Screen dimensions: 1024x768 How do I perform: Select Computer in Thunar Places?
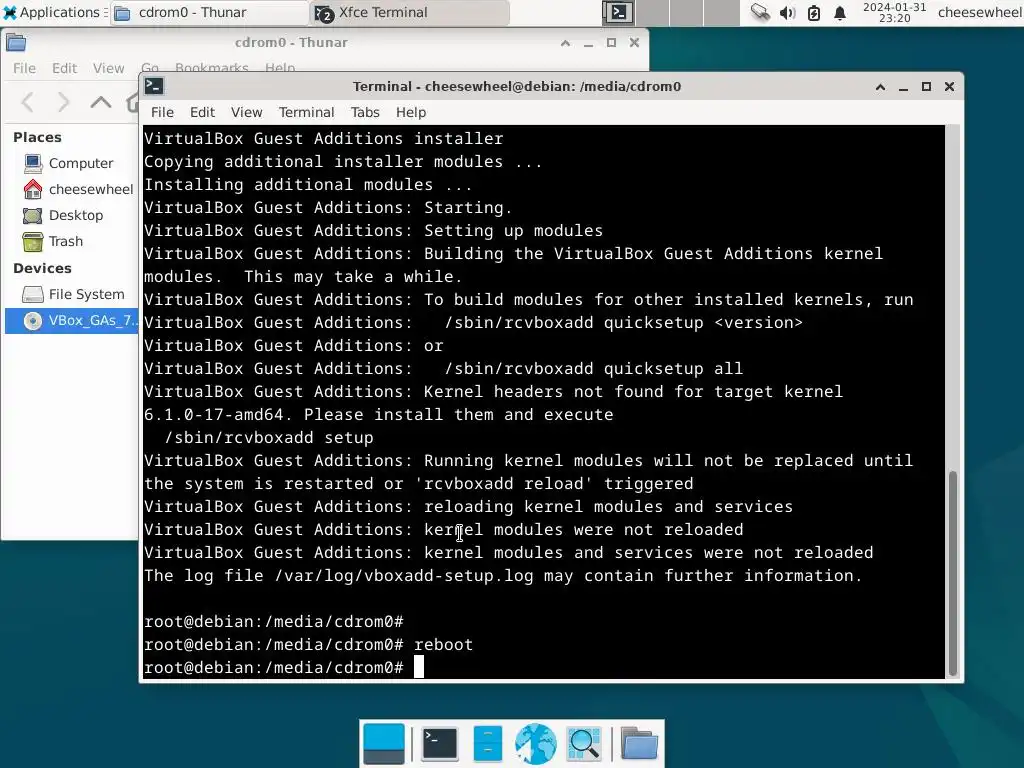[x=71, y=163]
